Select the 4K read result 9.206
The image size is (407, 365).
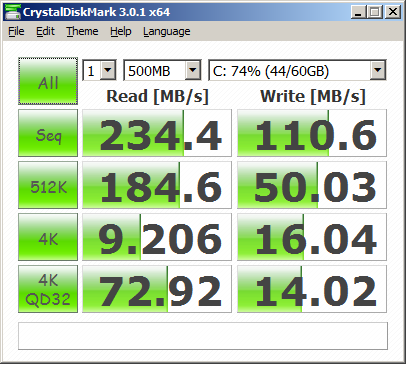(x=157, y=237)
